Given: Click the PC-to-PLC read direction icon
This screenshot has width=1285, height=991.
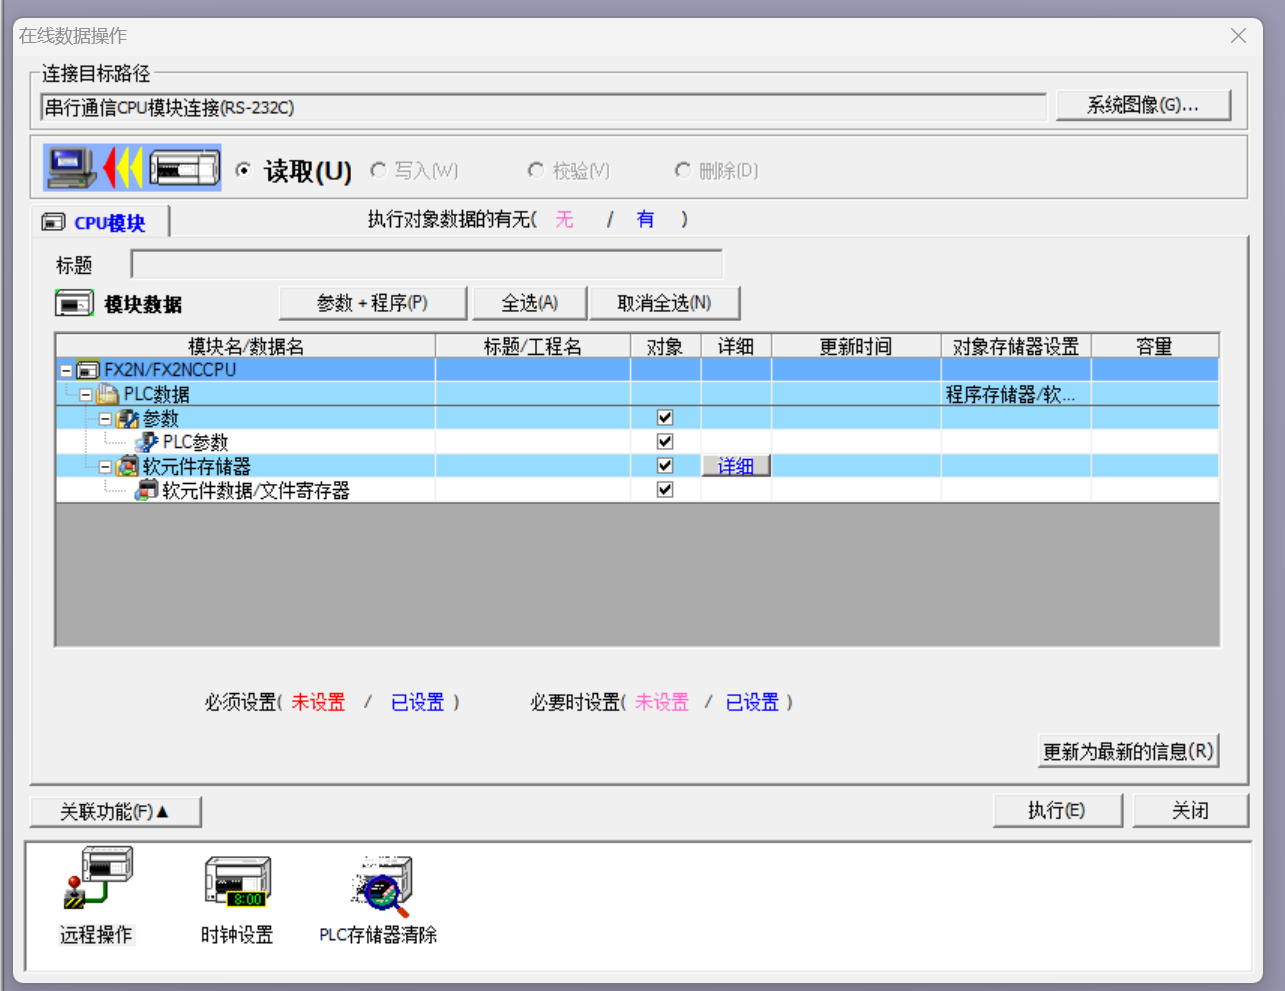Looking at the screenshot, I should (x=132, y=168).
